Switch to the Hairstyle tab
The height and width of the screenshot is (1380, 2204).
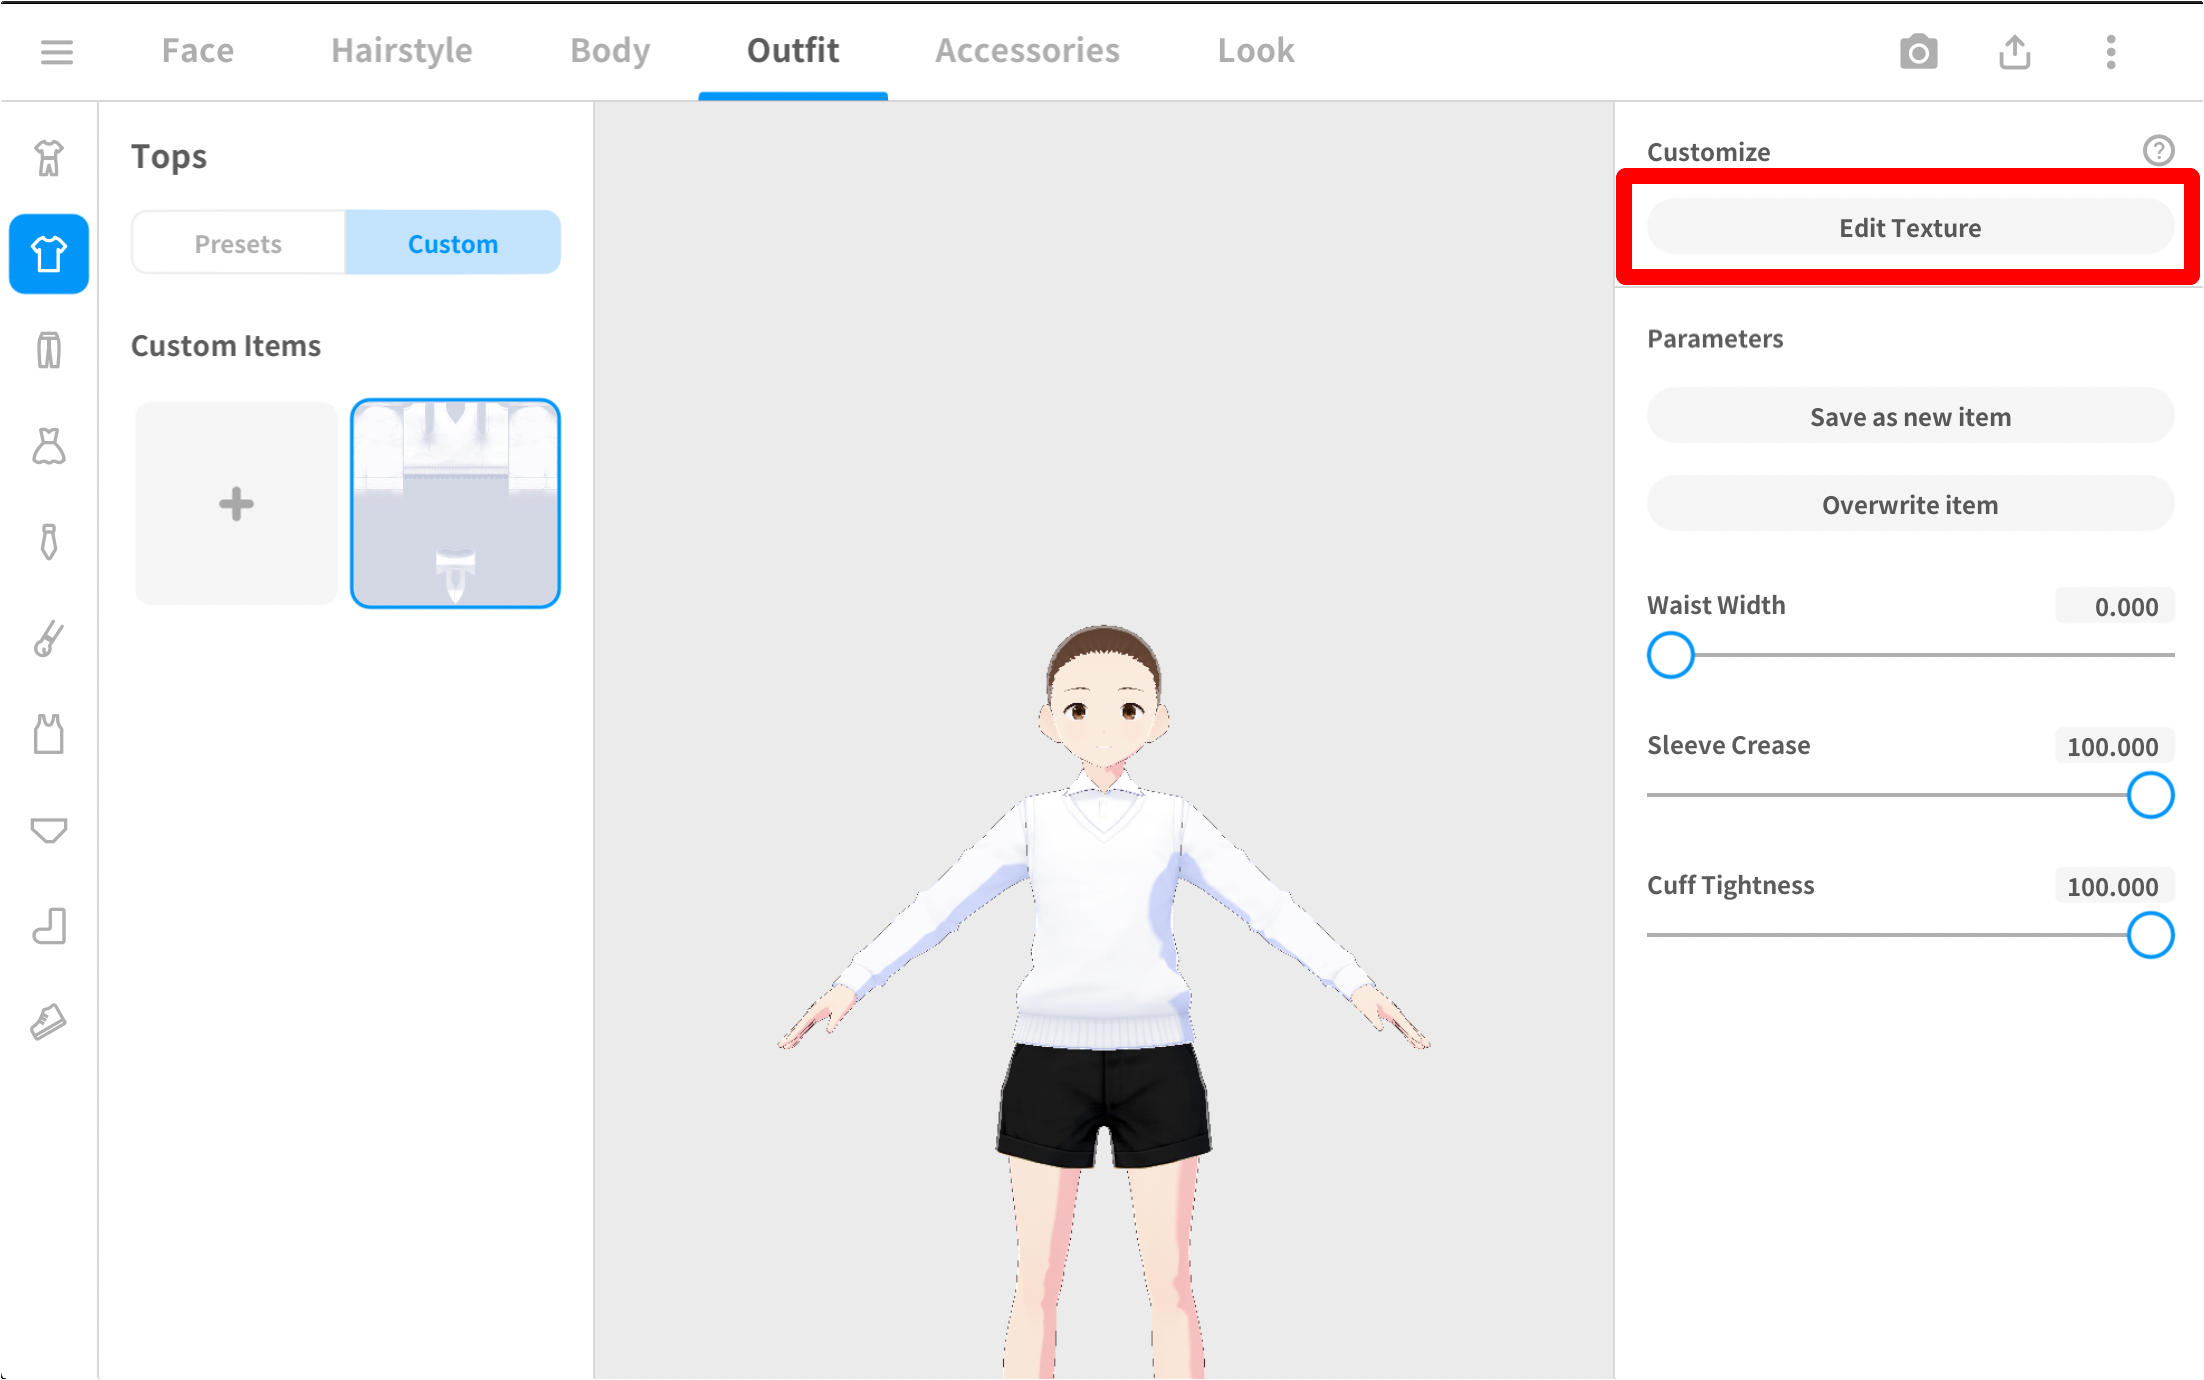click(401, 50)
